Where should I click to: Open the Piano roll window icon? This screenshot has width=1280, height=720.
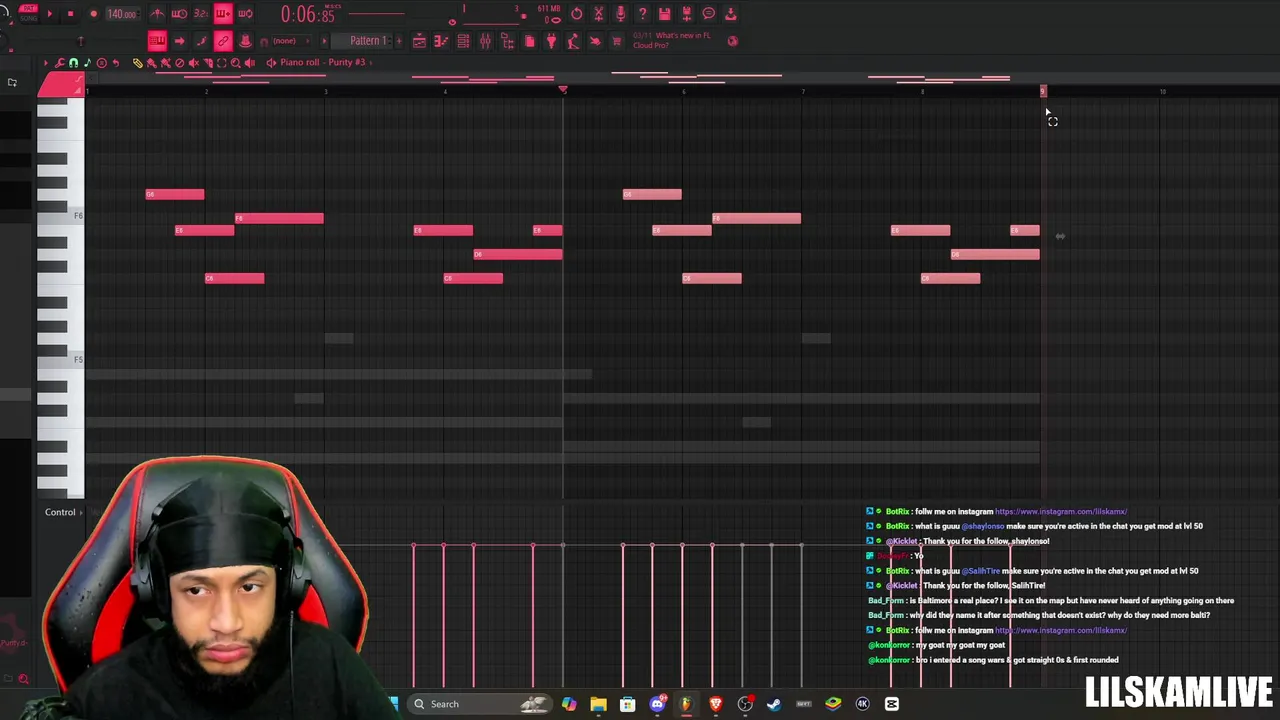[441, 41]
